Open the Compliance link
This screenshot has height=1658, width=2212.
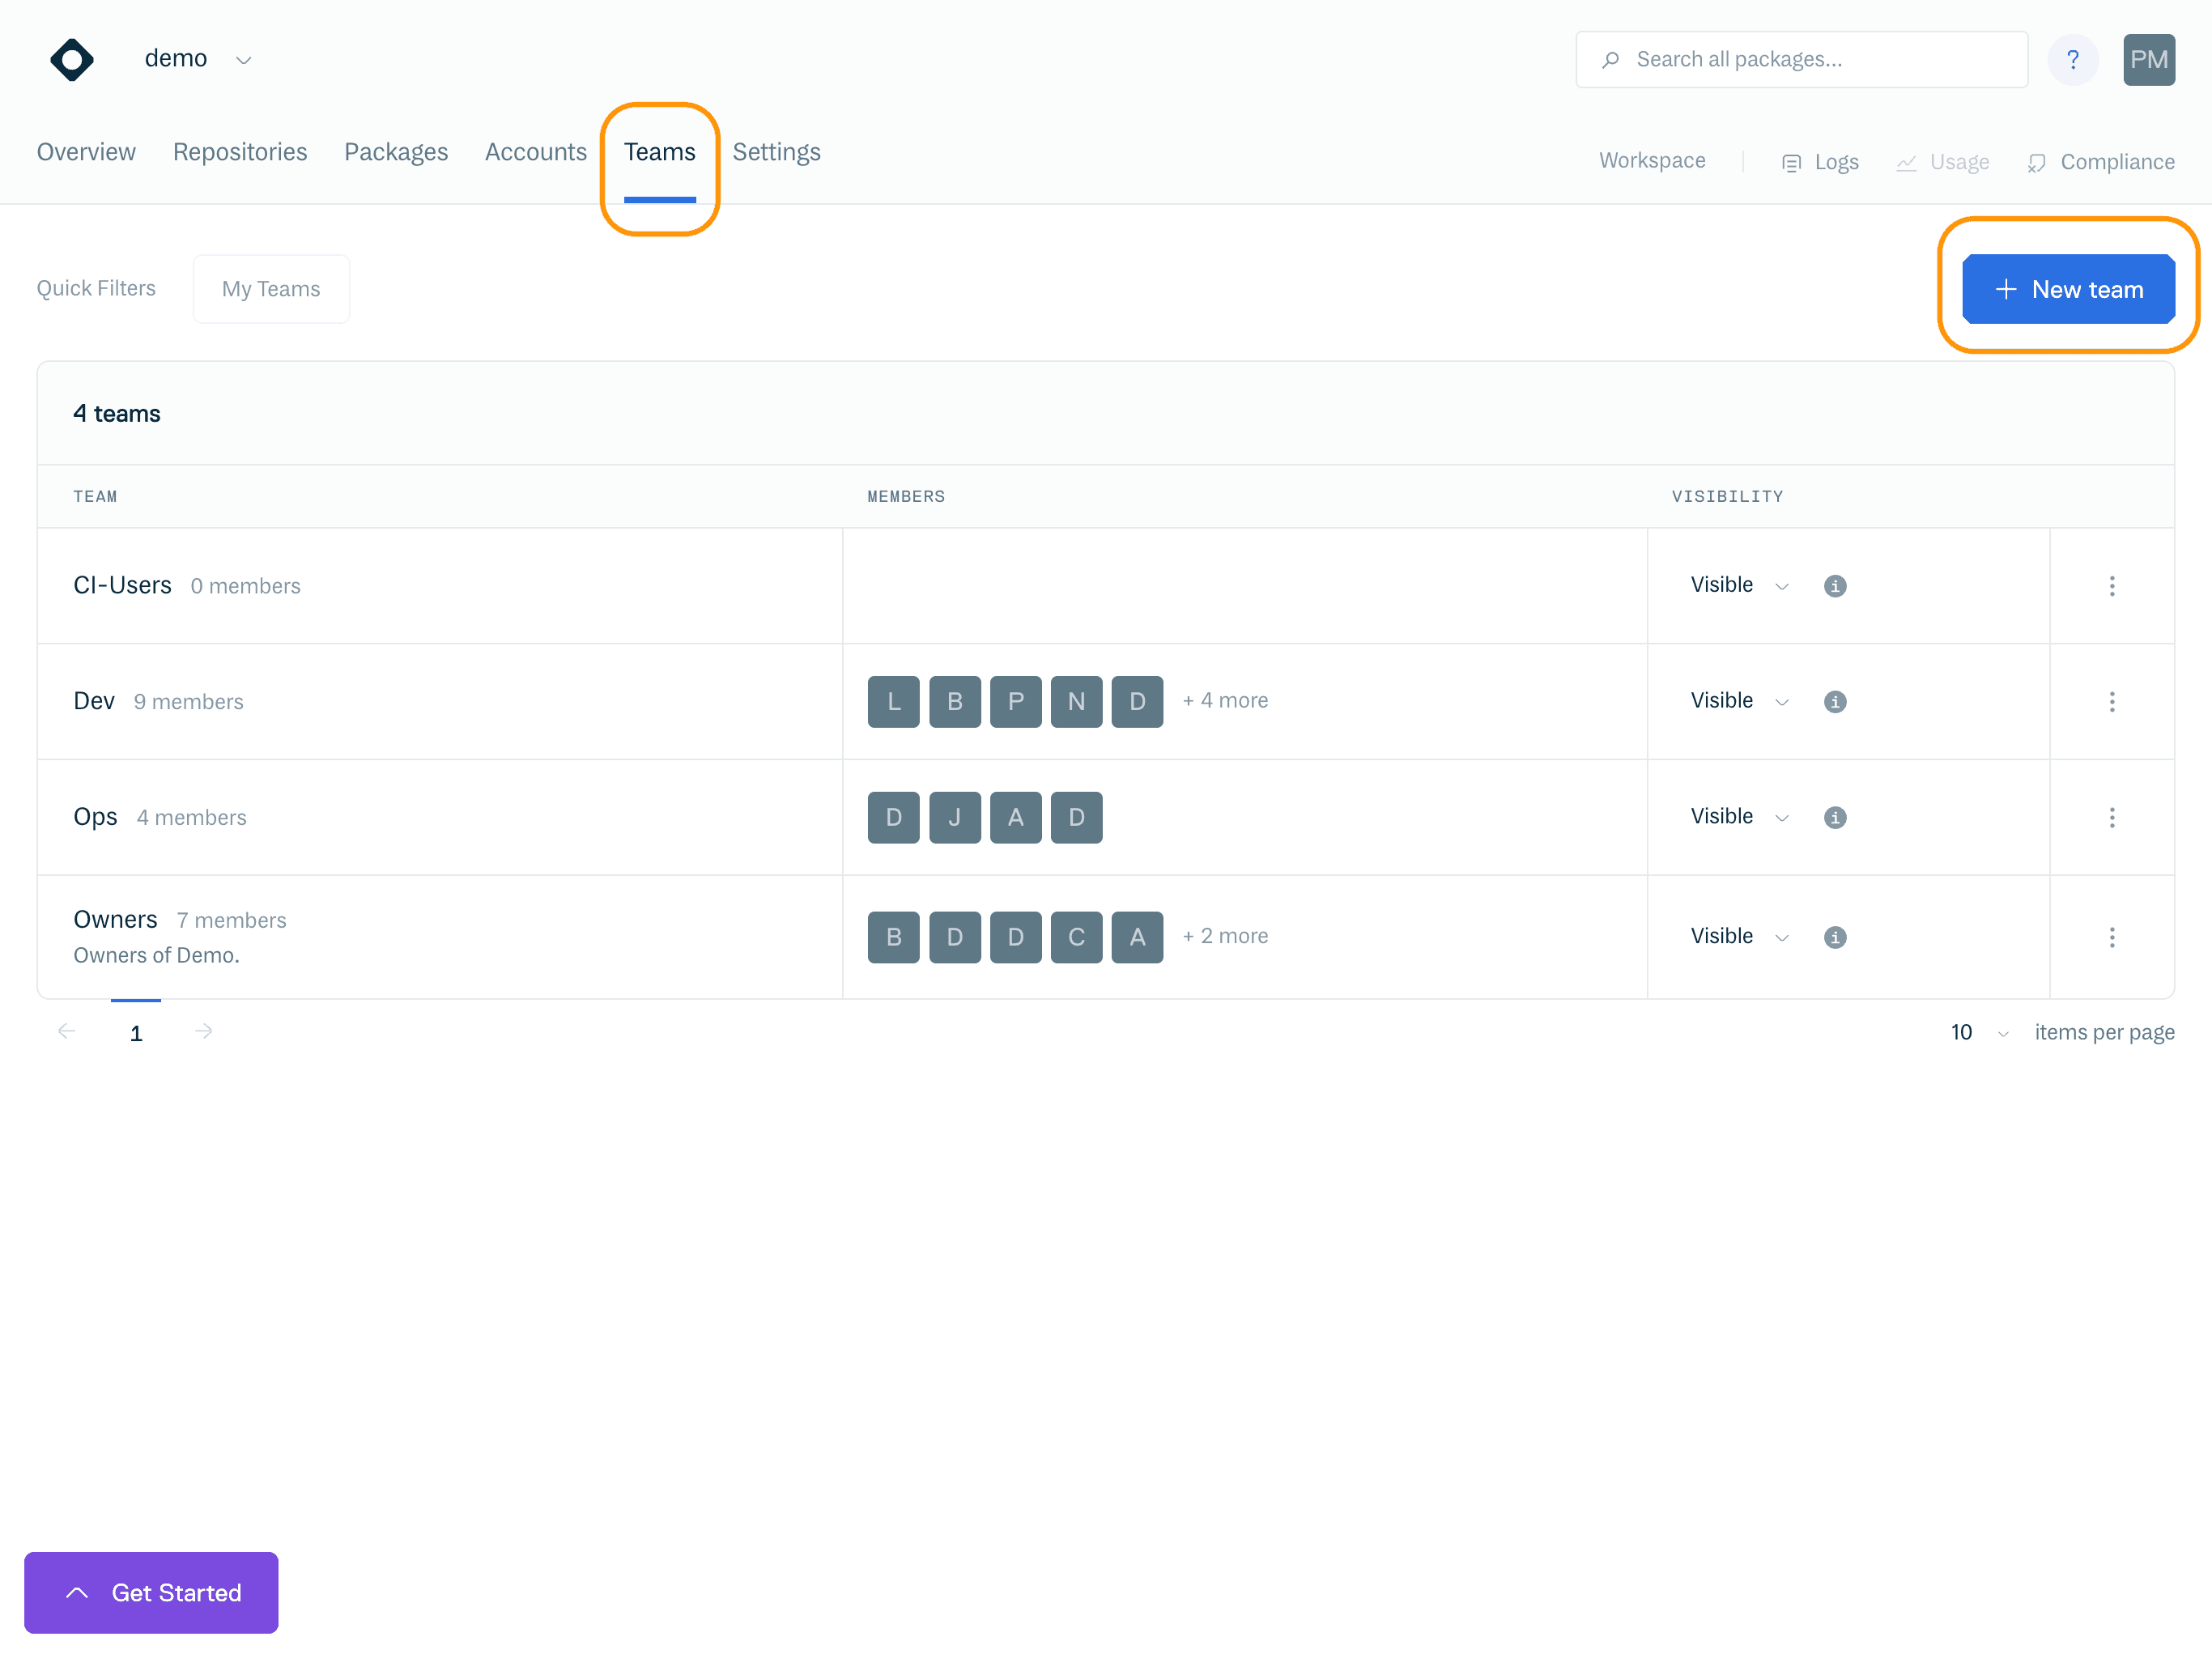[x=2100, y=162]
